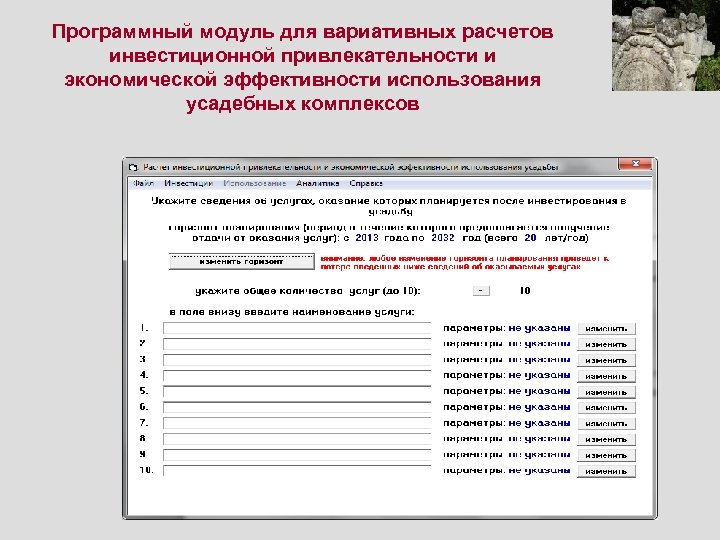Screen dimensions: 720x540
Task: Click 'не указаны' status for service 1
Action: [540, 328]
